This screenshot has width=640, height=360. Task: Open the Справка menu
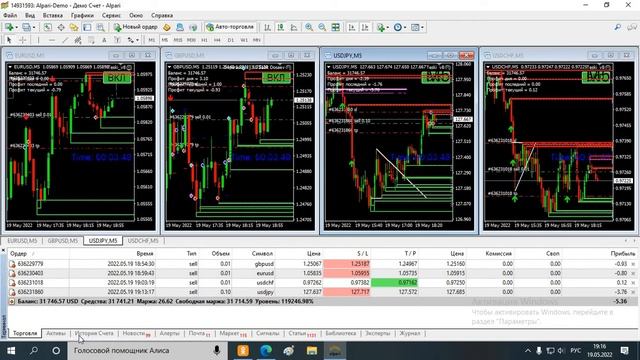(162, 15)
